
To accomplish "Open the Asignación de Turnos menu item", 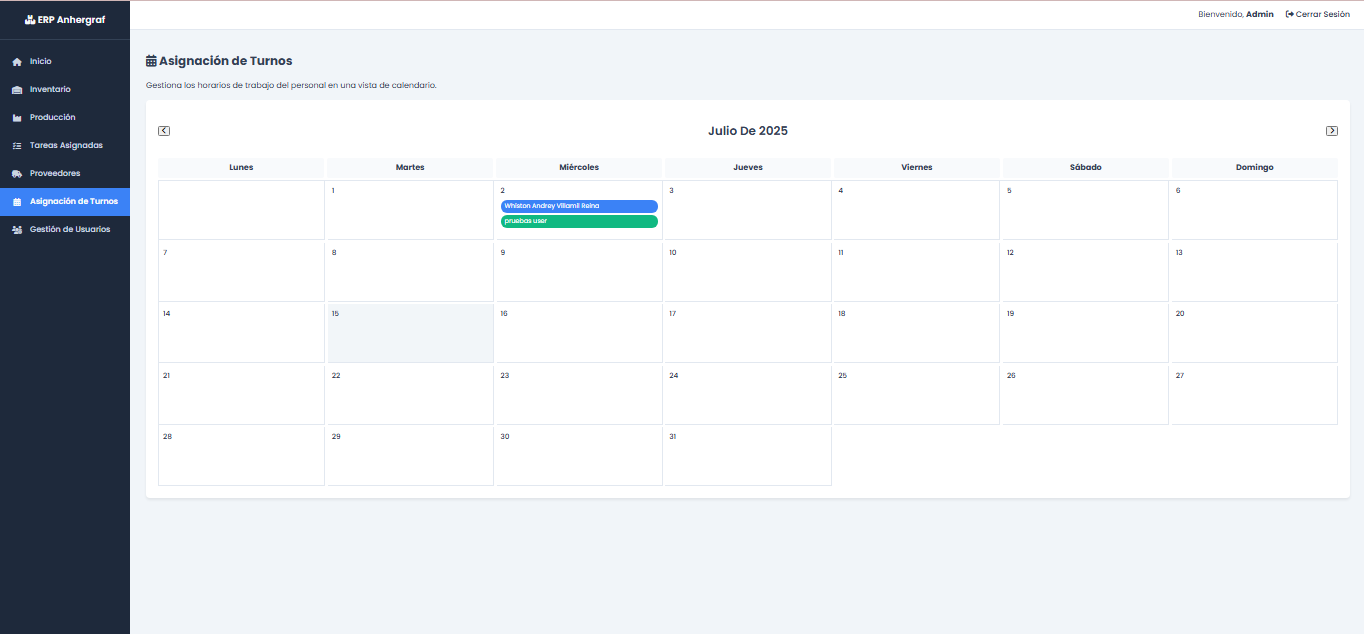I will click(73, 202).
